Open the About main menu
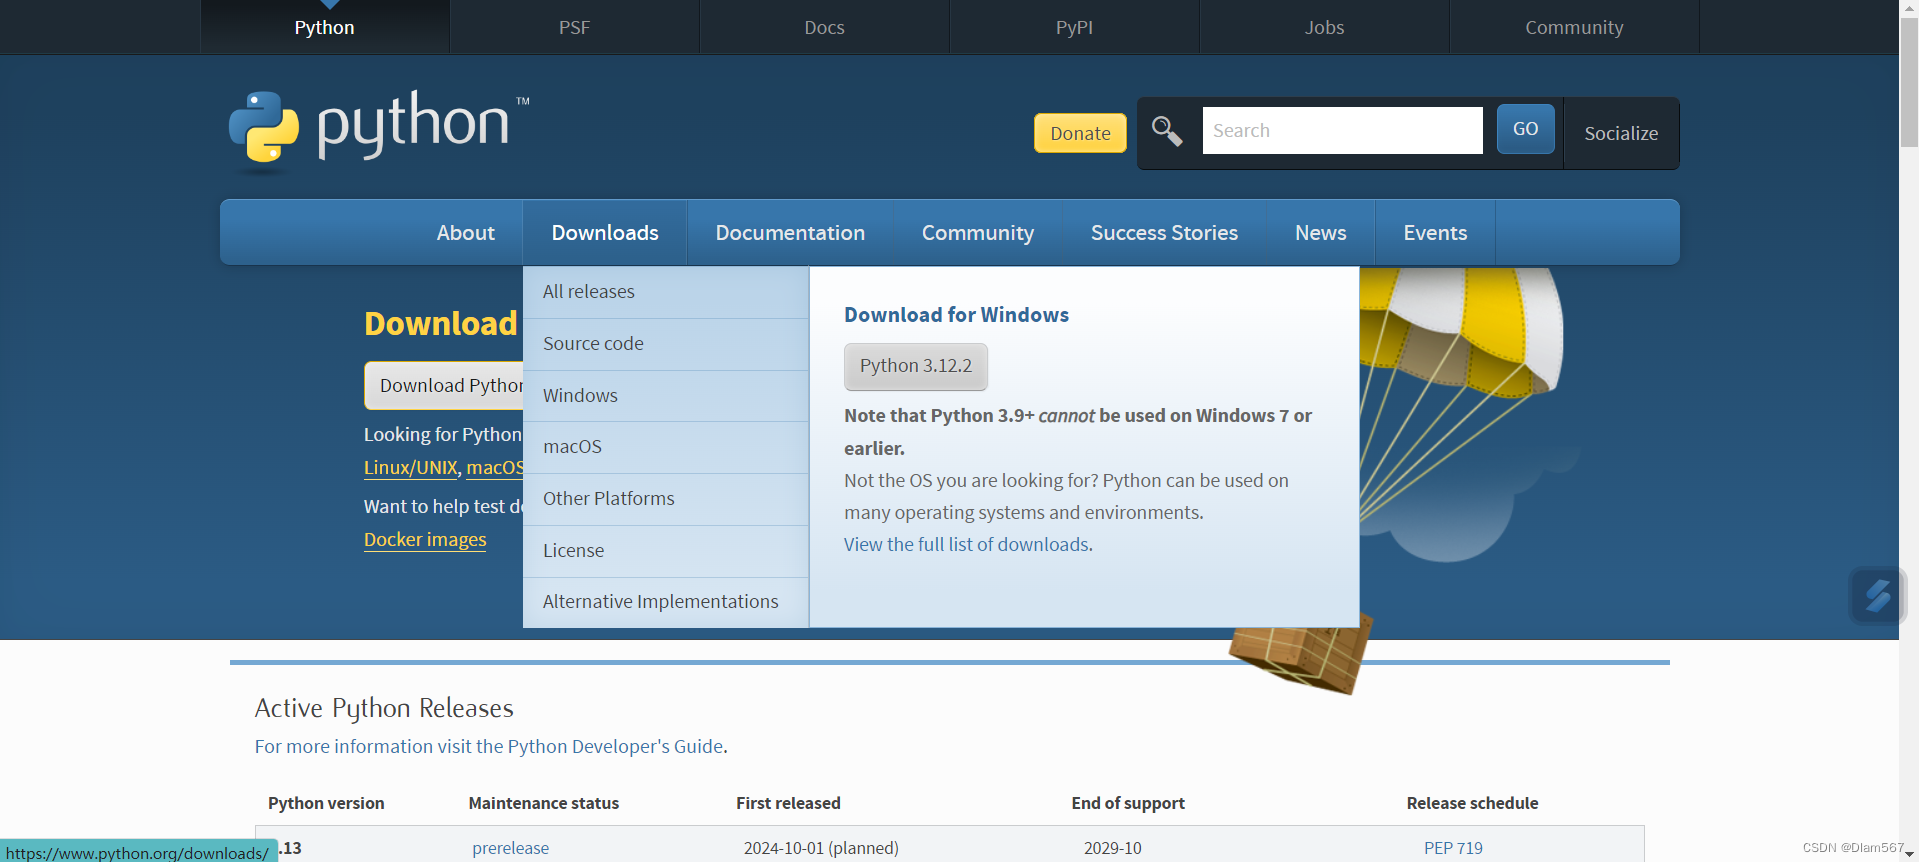Screen dimensions: 1919x862 point(465,232)
